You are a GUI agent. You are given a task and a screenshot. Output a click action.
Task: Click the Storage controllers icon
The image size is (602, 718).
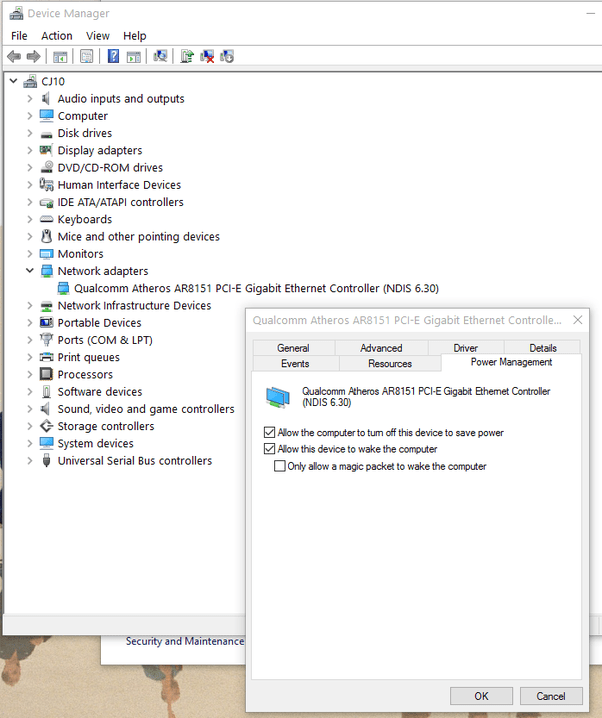(46, 426)
